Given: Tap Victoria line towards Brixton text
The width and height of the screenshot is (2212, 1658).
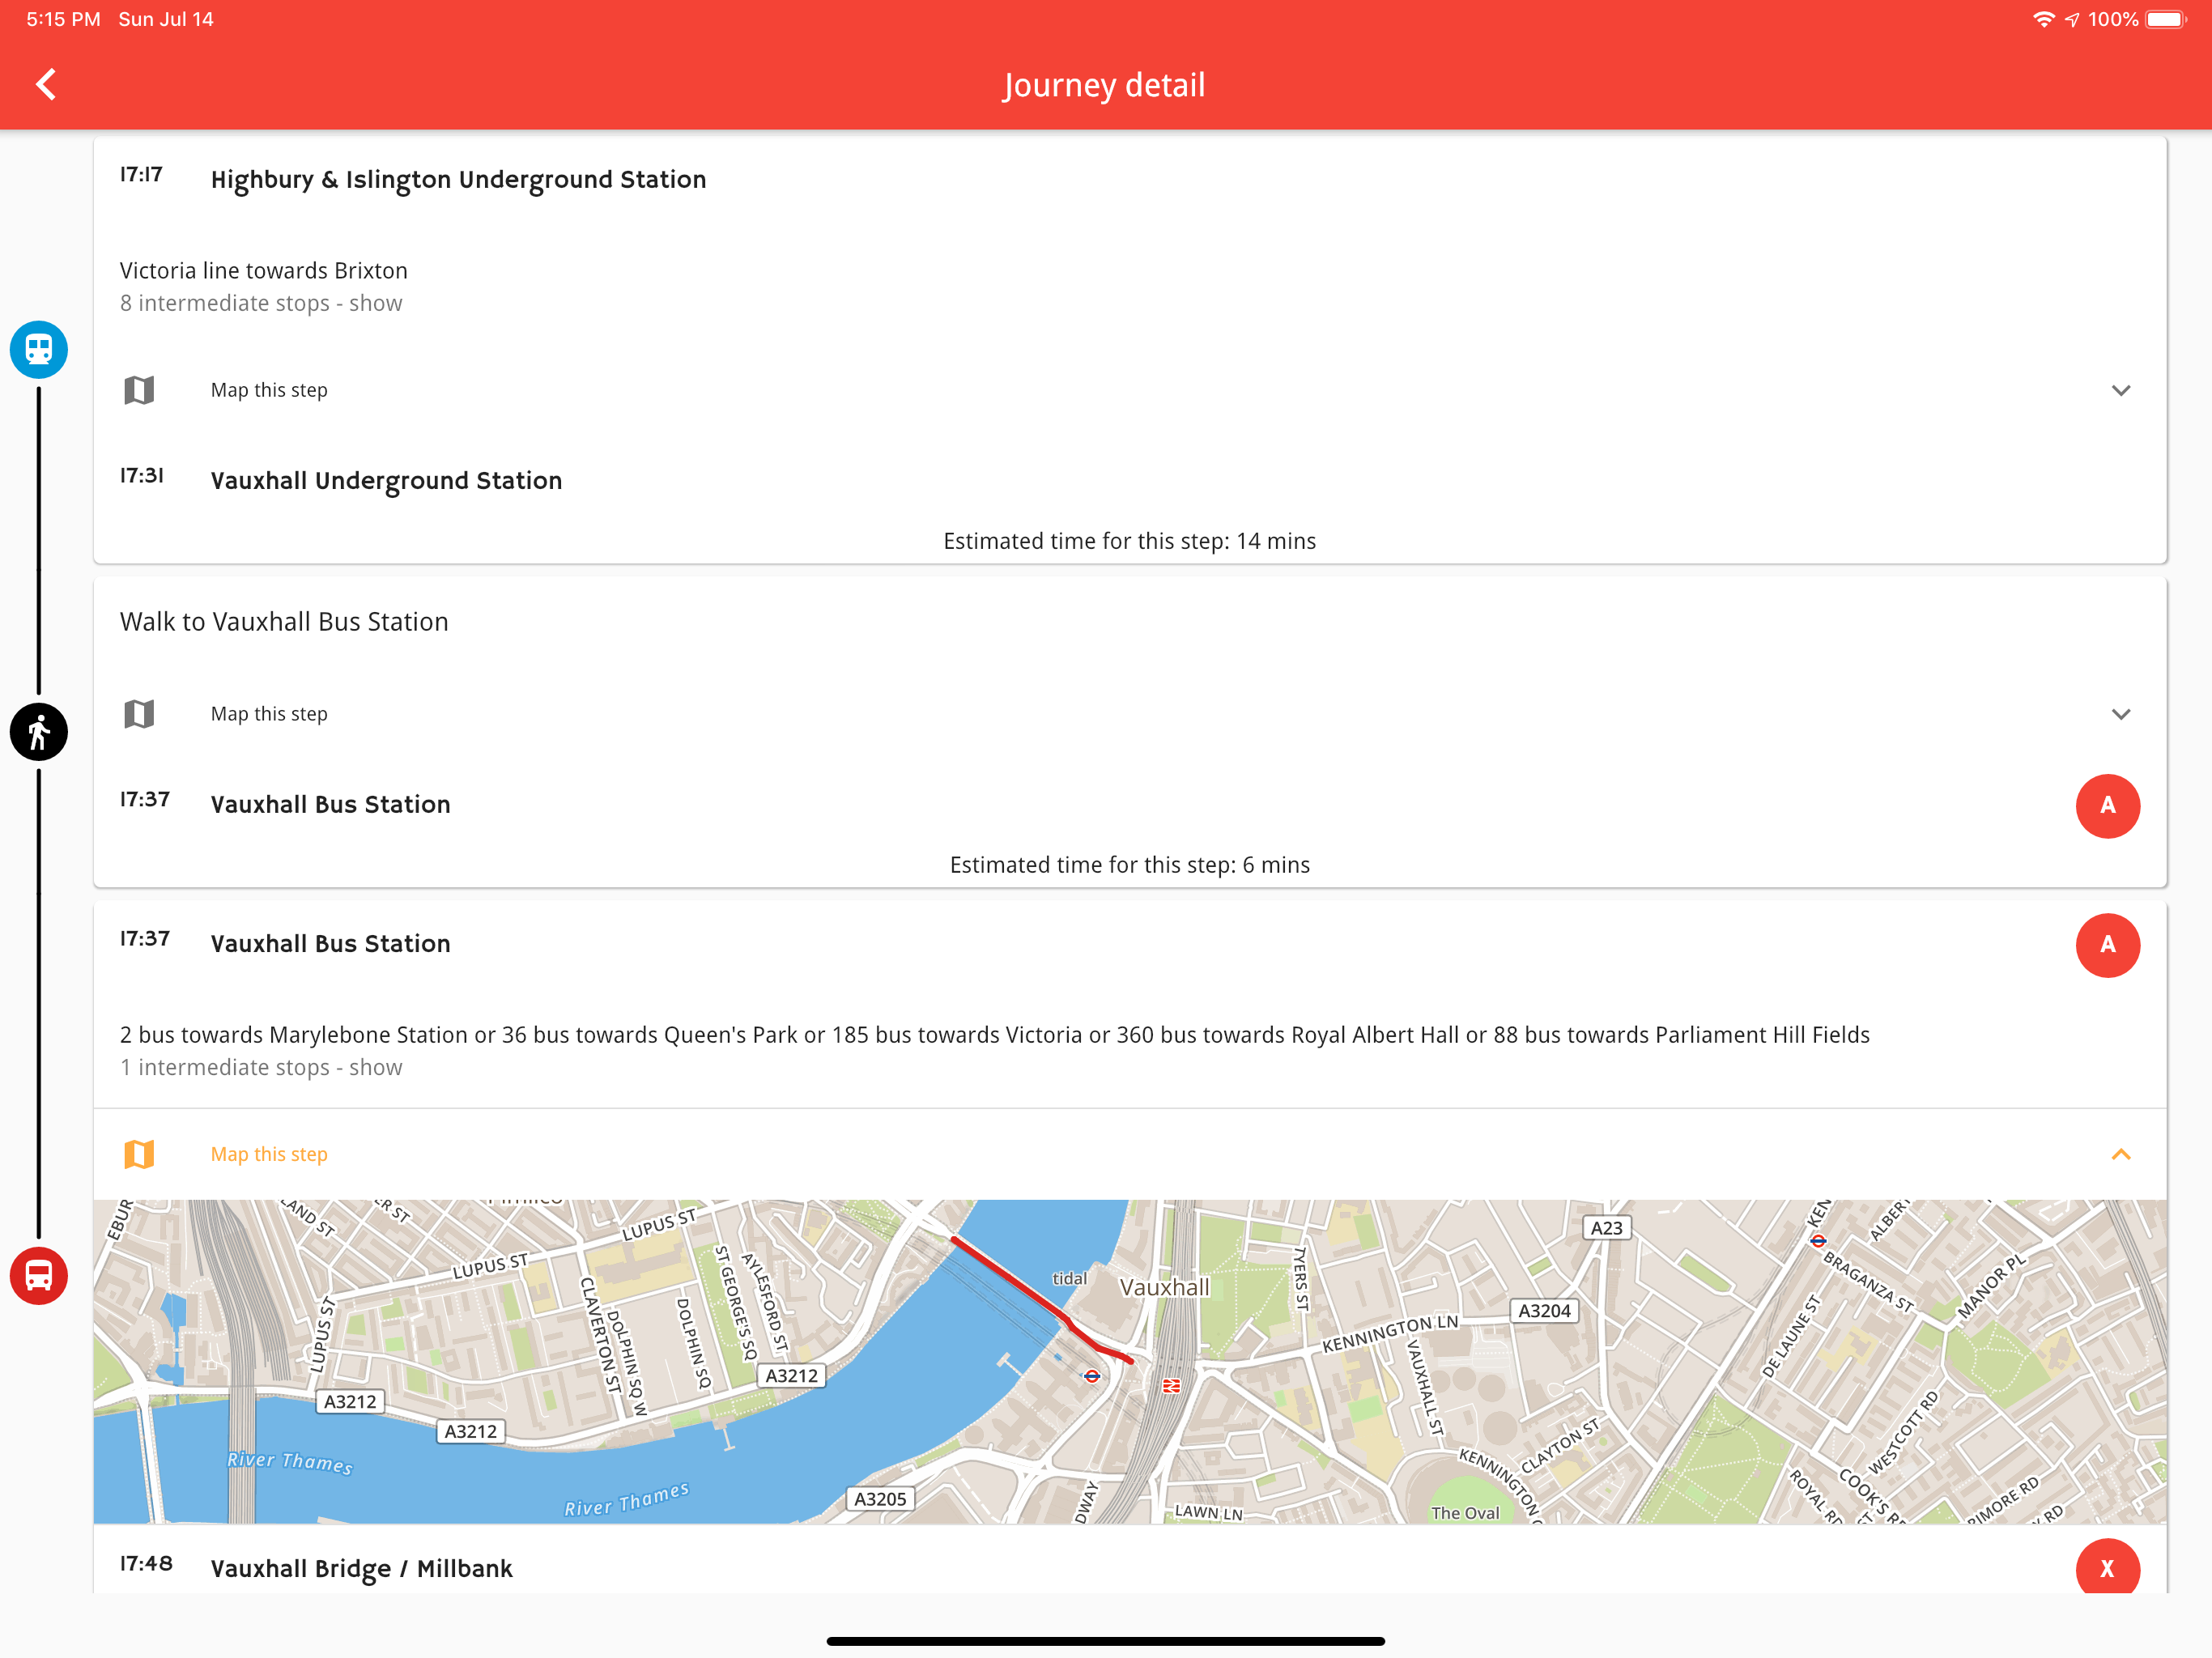Looking at the screenshot, I should (264, 271).
